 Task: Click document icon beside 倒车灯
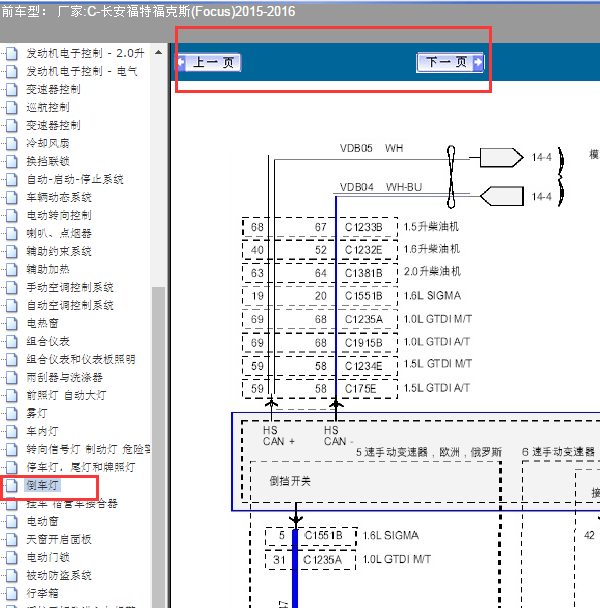pyautogui.click(x=12, y=485)
